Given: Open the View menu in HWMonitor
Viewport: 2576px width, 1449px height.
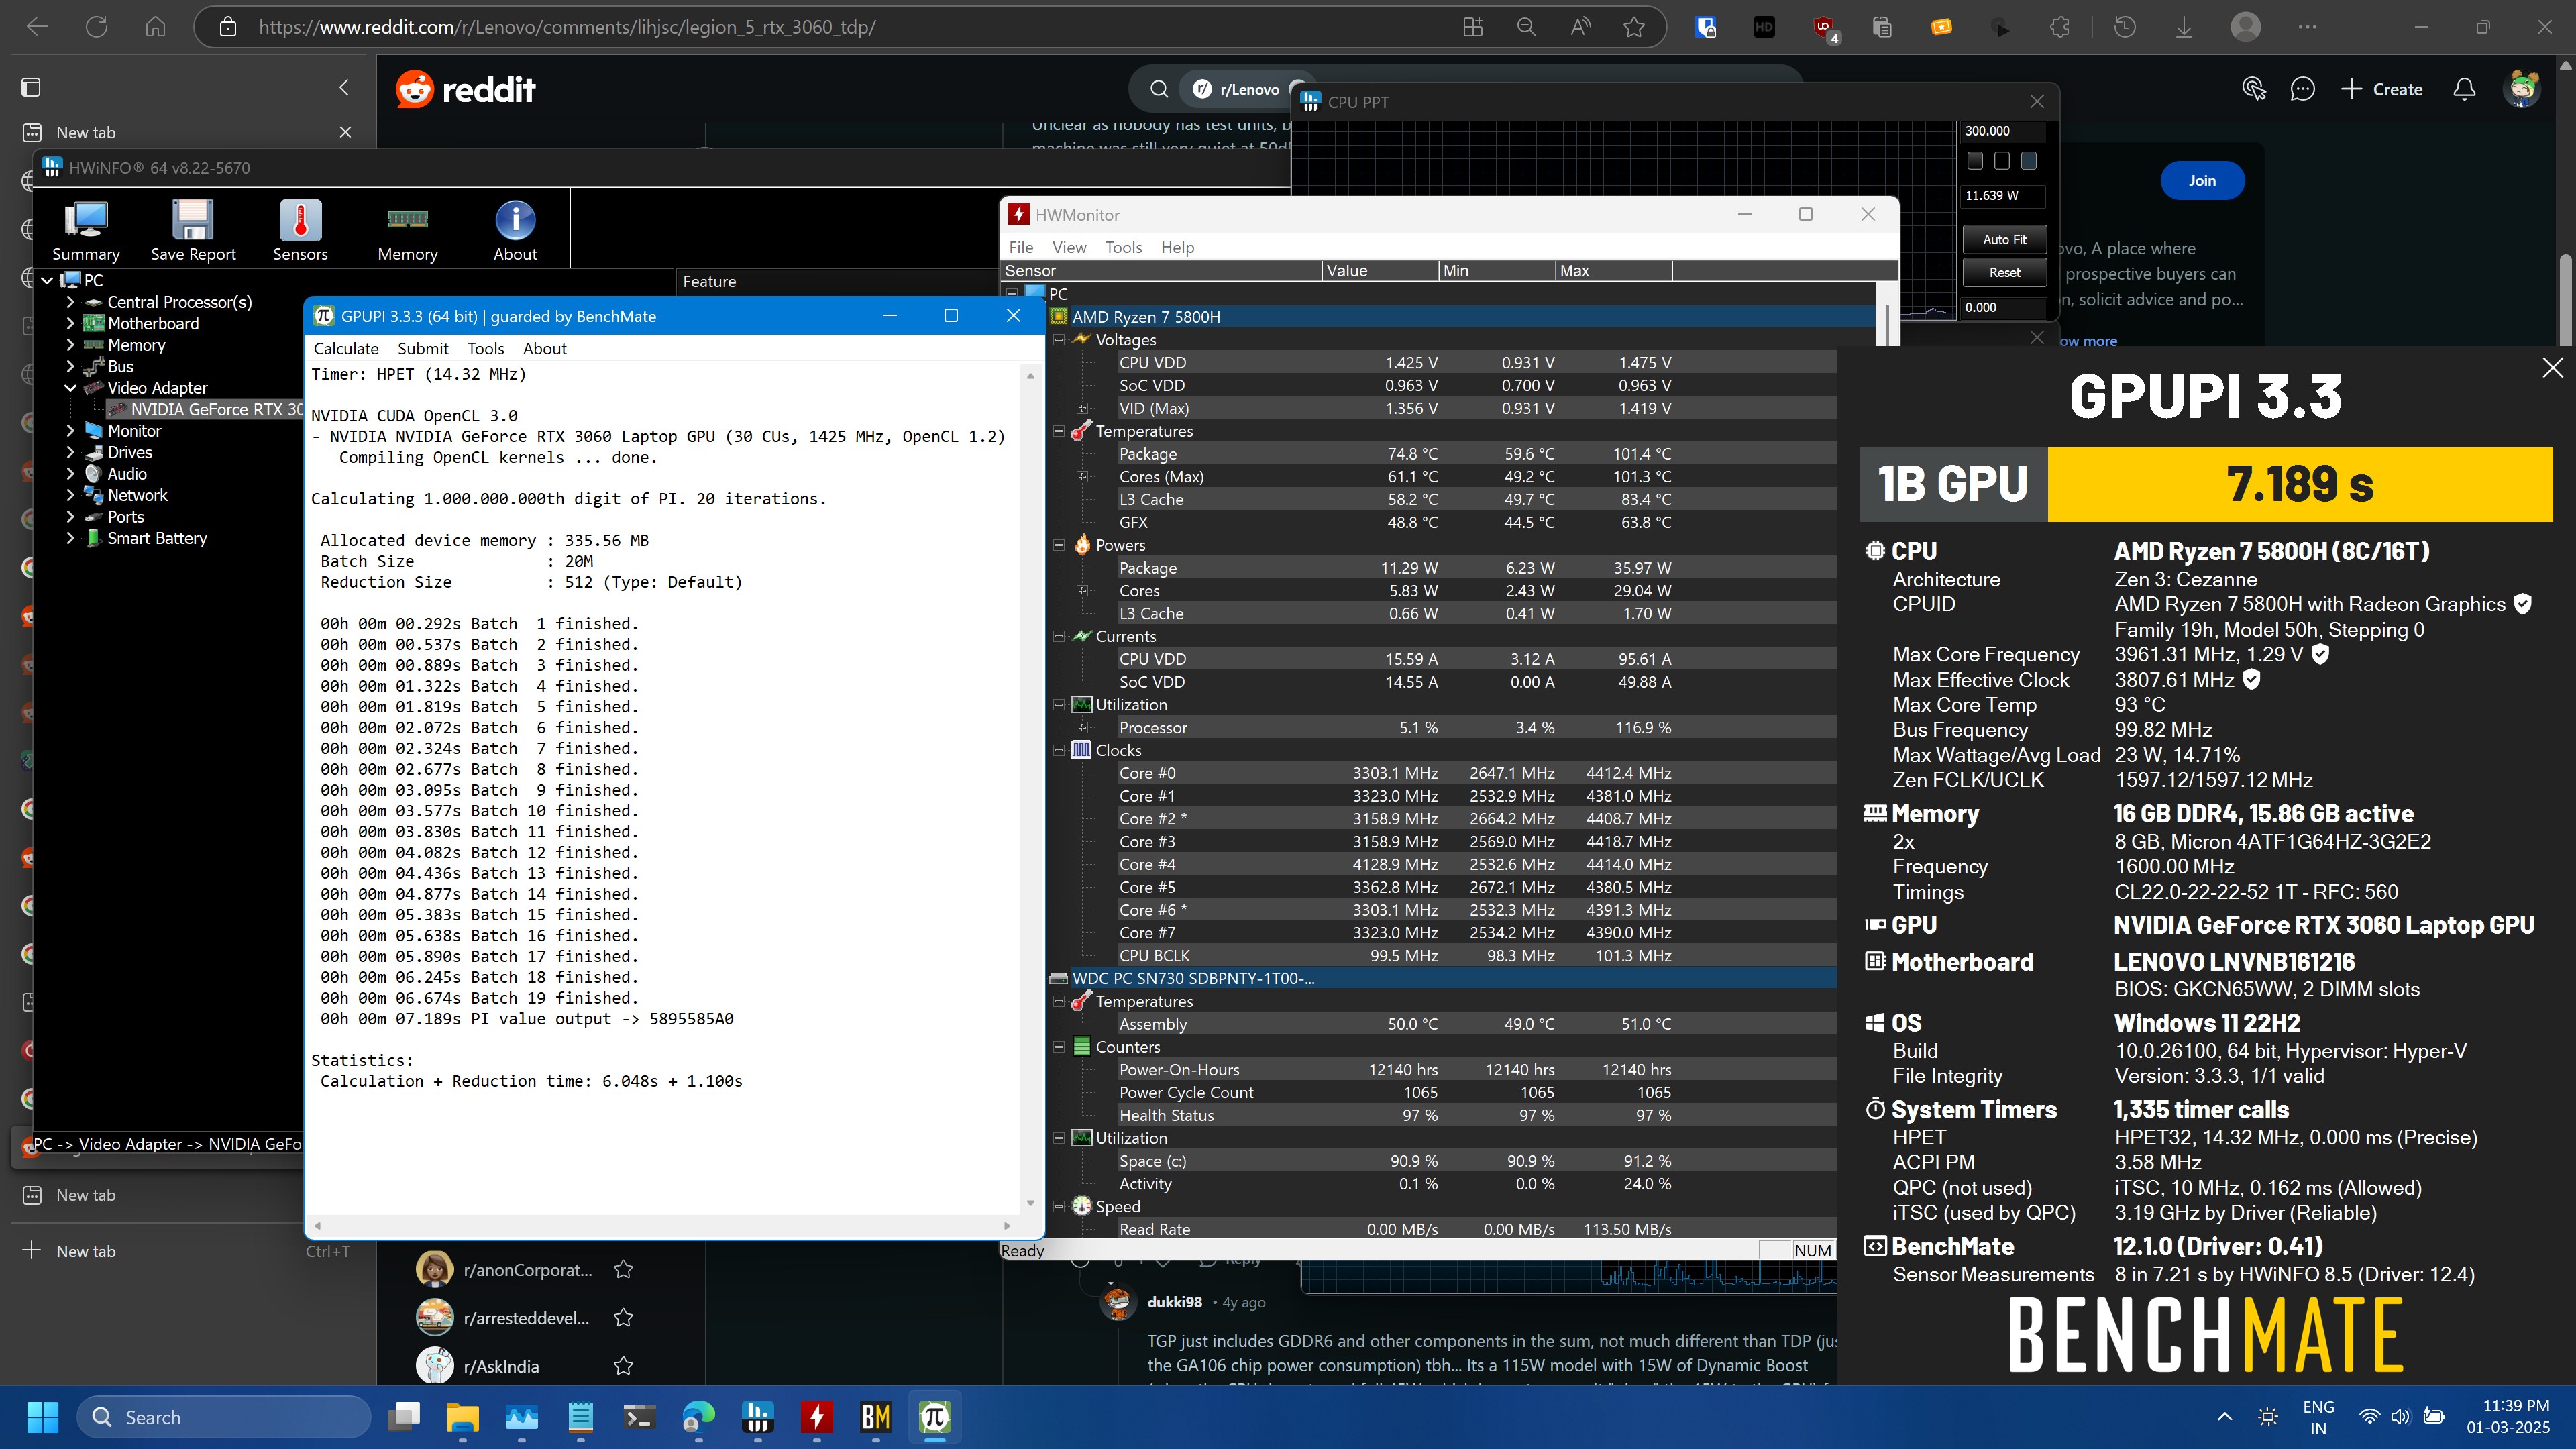Looking at the screenshot, I should click(1069, 247).
